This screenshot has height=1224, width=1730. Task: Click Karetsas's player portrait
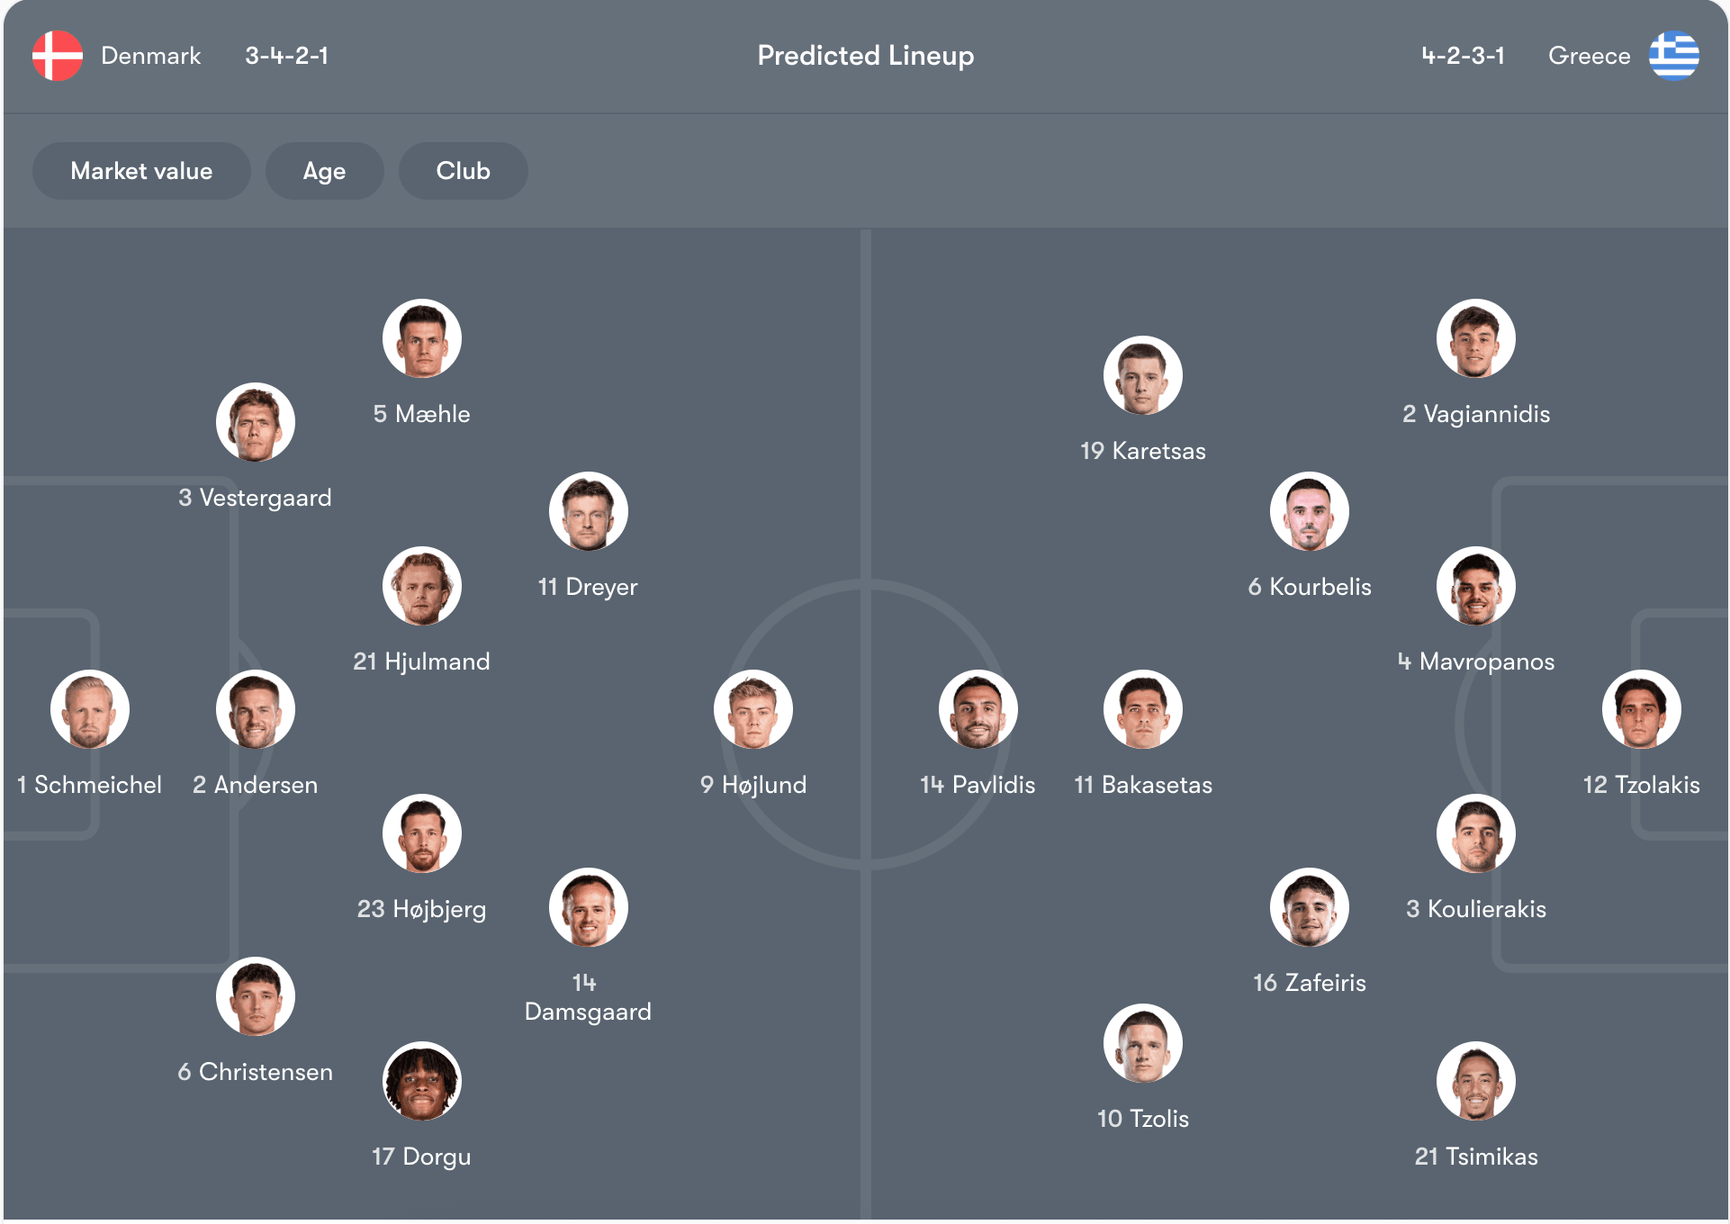click(x=1142, y=376)
